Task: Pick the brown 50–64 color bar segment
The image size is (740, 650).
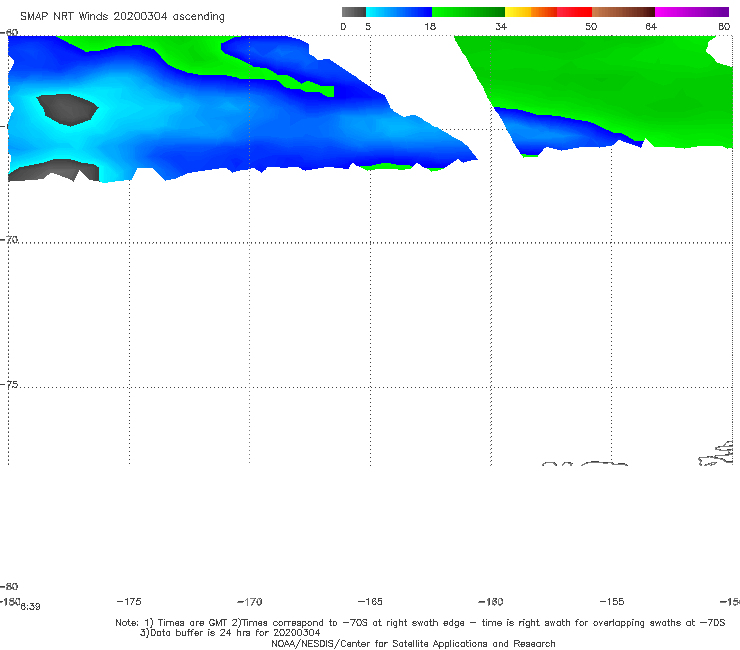Action: 623,12
